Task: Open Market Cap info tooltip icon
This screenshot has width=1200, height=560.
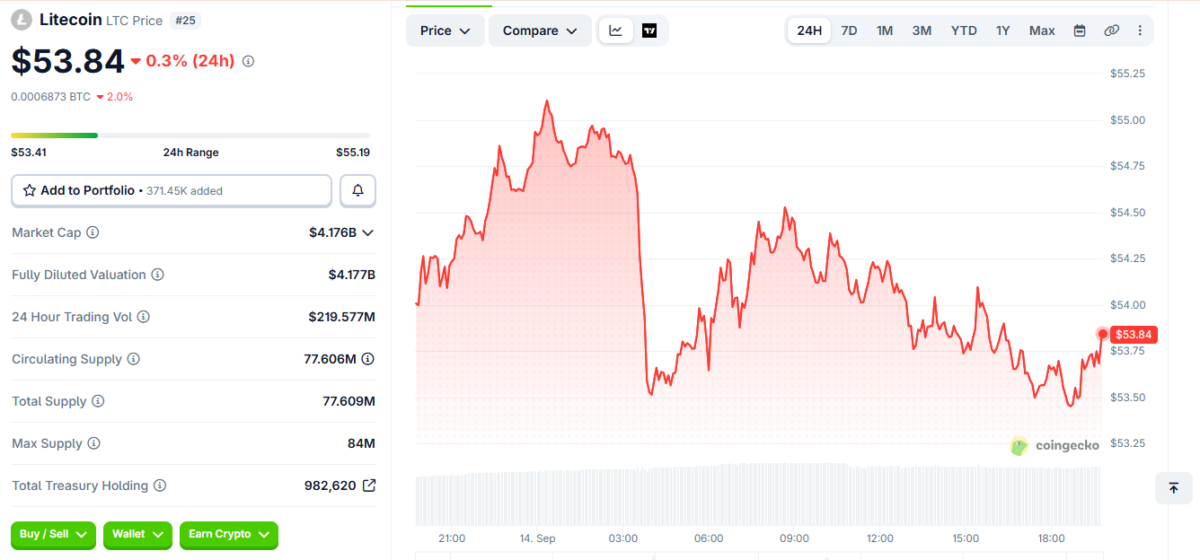Action: 93,232
